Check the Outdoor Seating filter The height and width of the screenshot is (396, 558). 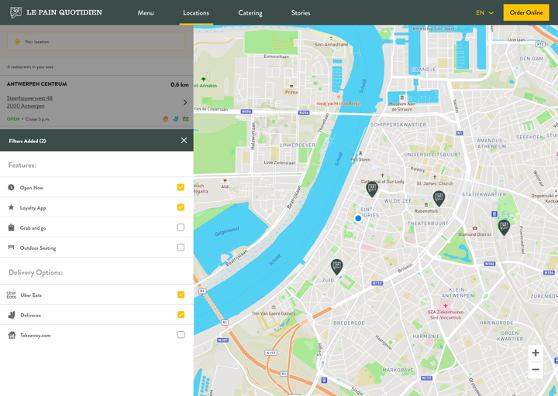pos(181,247)
